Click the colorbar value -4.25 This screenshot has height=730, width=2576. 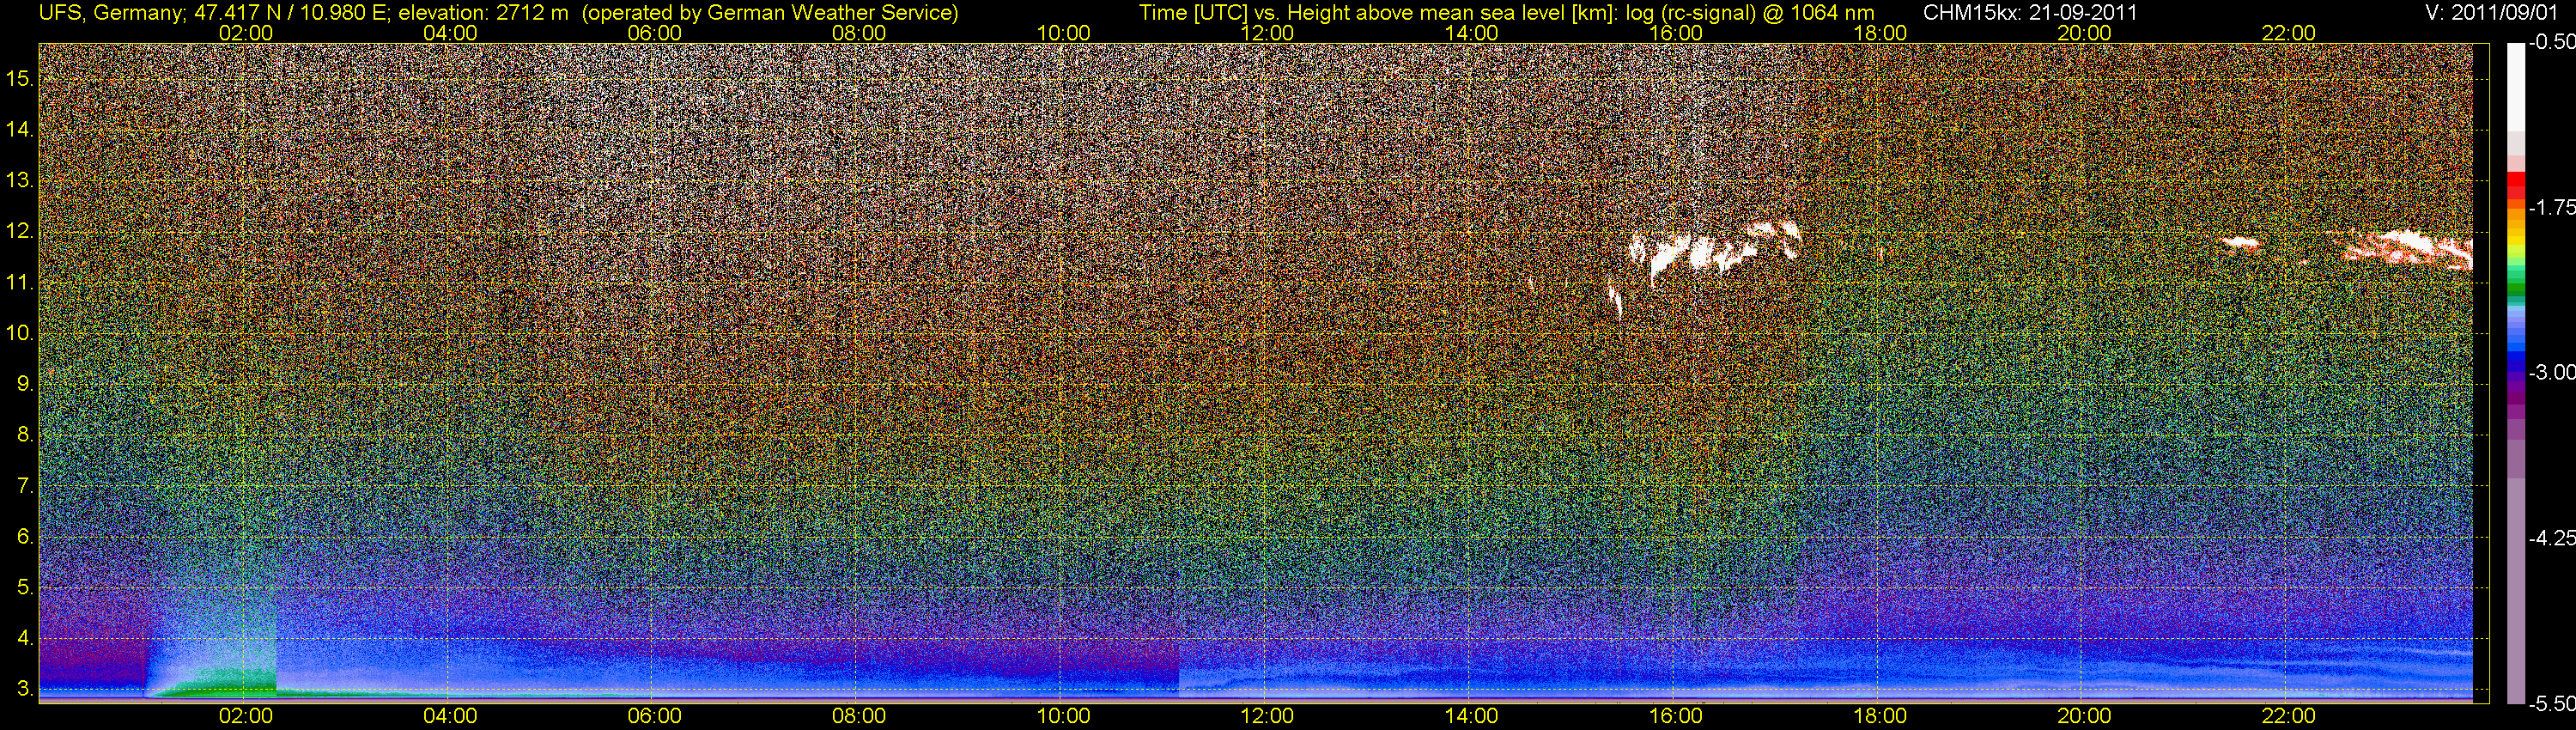(2551, 538)
